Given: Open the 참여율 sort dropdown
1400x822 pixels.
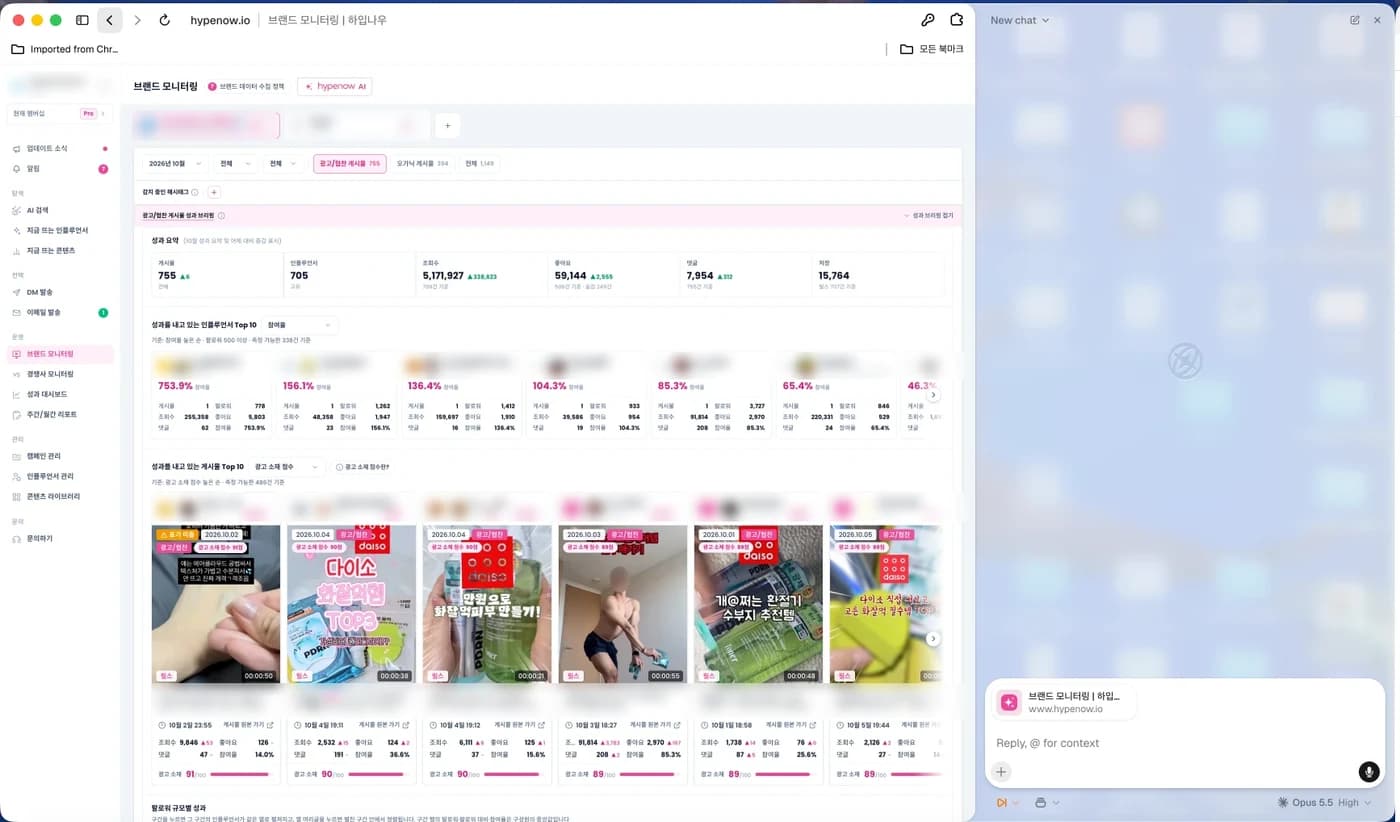Looking at the screenshot, I should pos(299,325).
